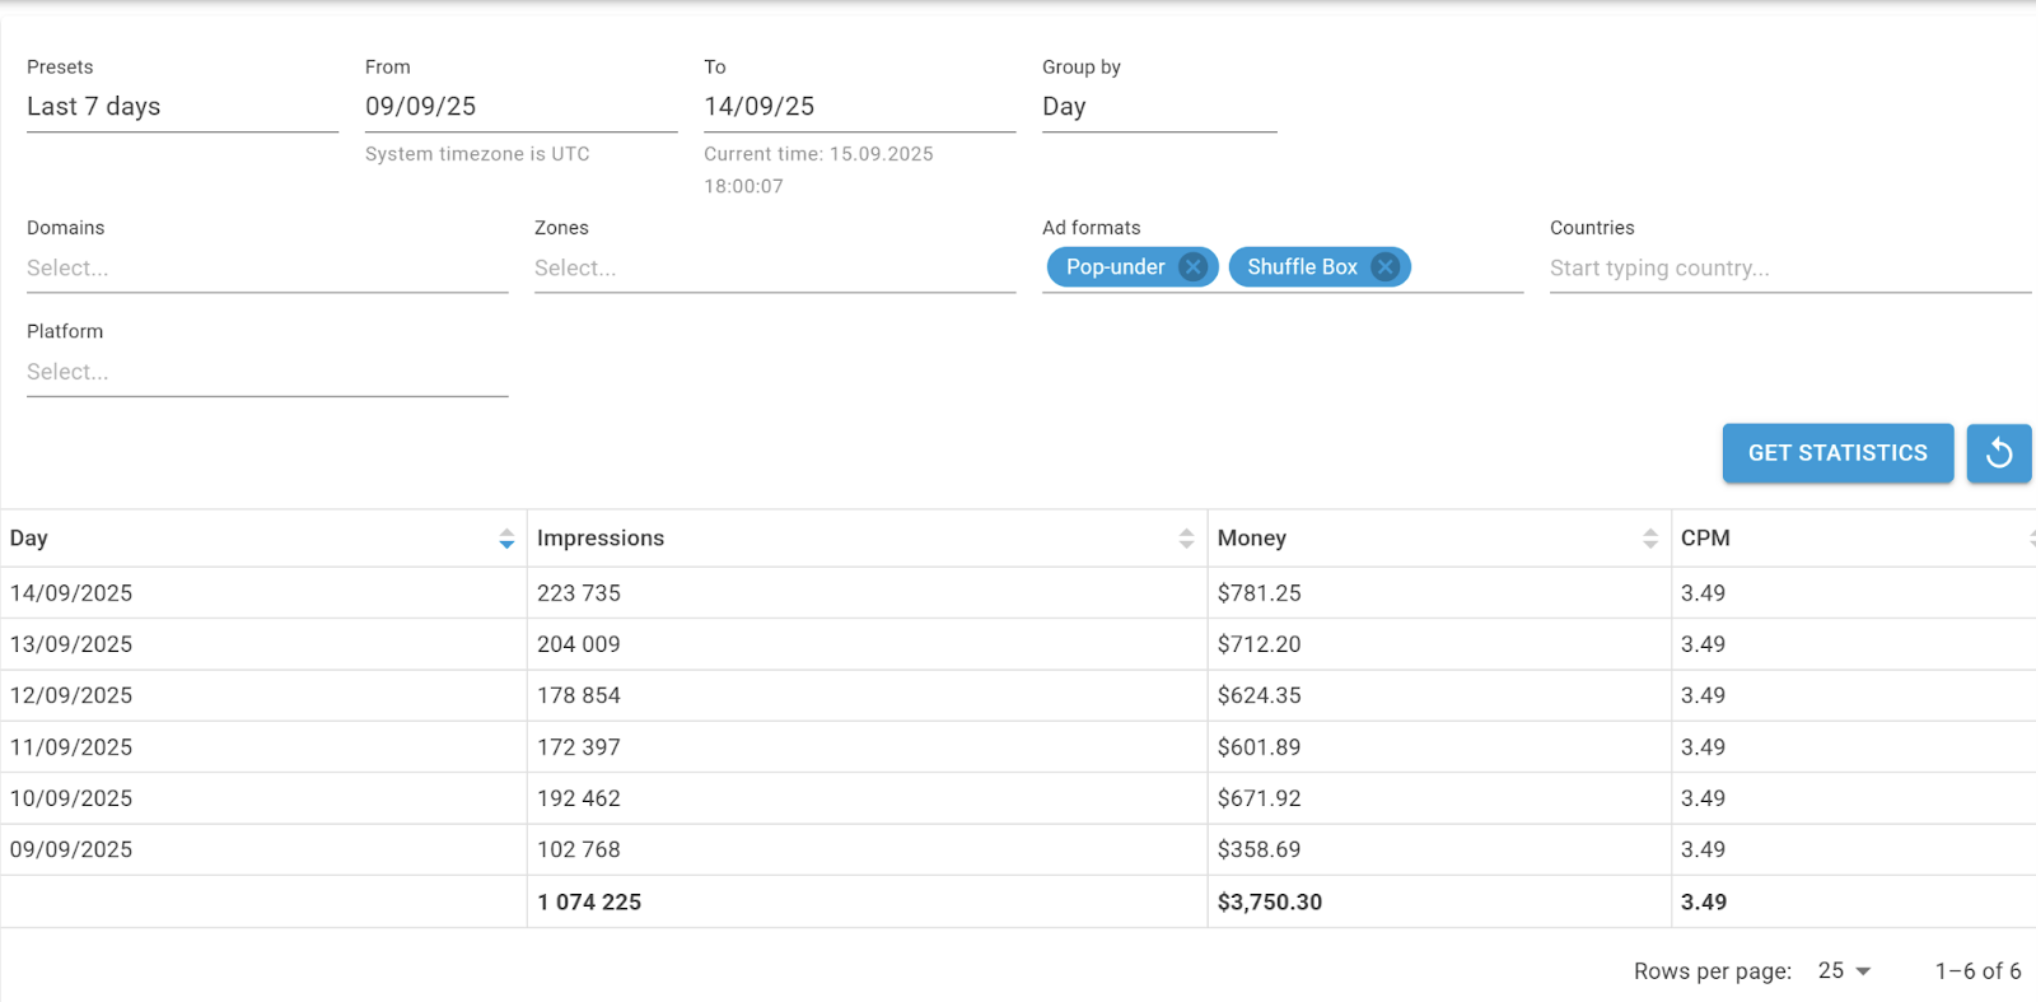
Task: Open the Domains select dropdown
Action: [x=267, y=268]
